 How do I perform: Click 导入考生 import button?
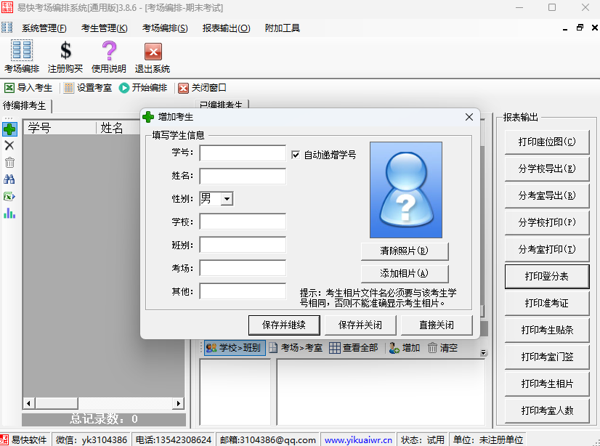(29, 87)
